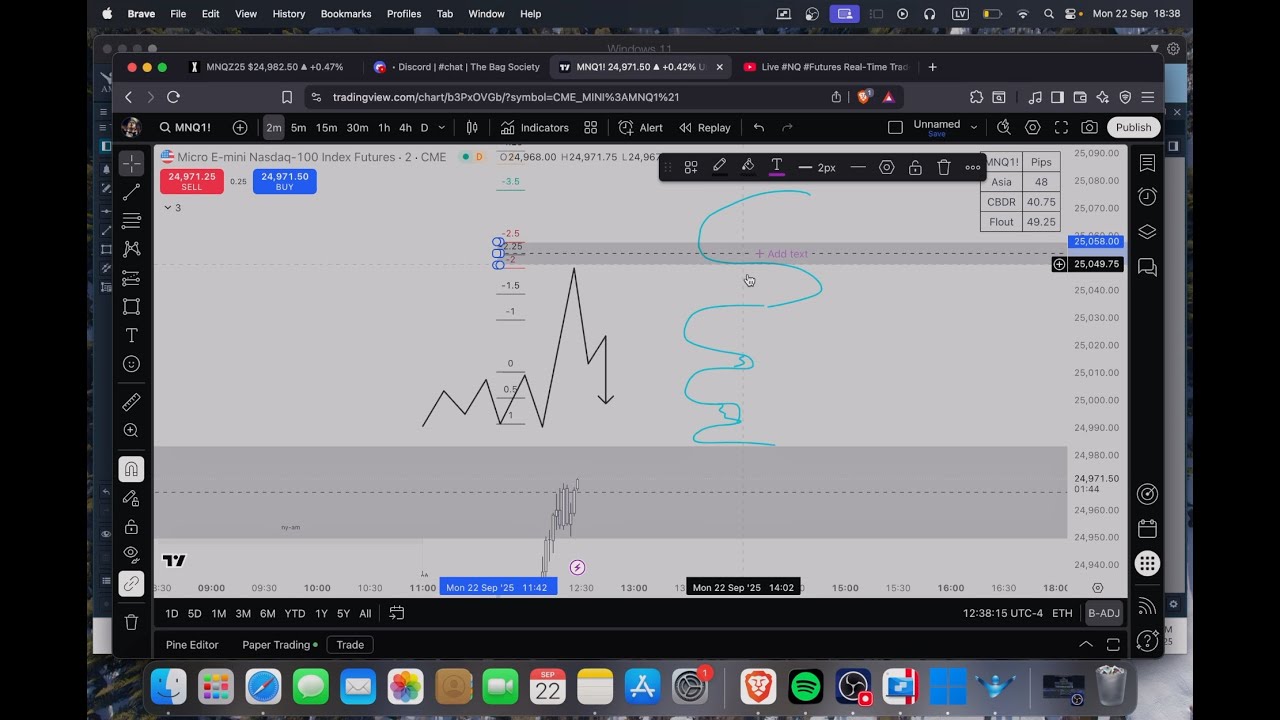
Task: Toggle lock all drawing tools
Action: [x=131, y=526]
